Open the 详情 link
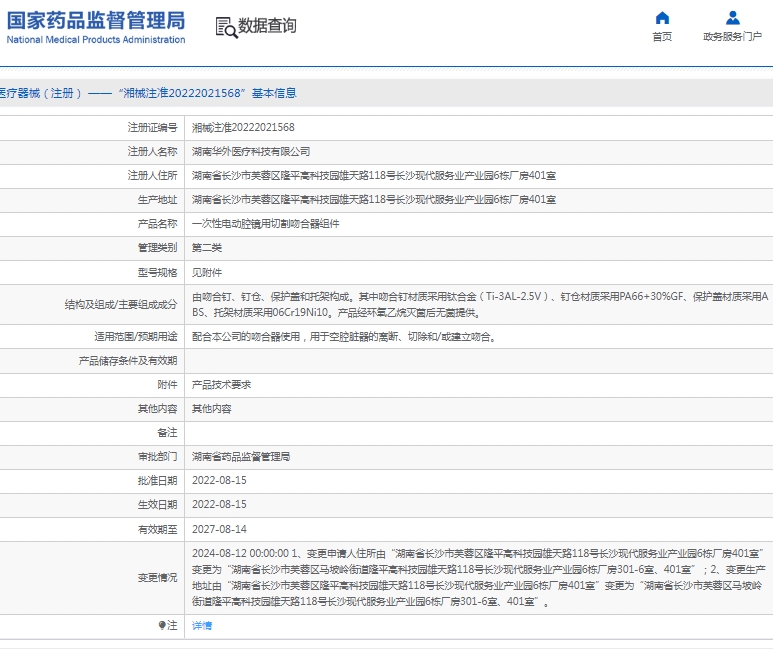 point(202,625)
